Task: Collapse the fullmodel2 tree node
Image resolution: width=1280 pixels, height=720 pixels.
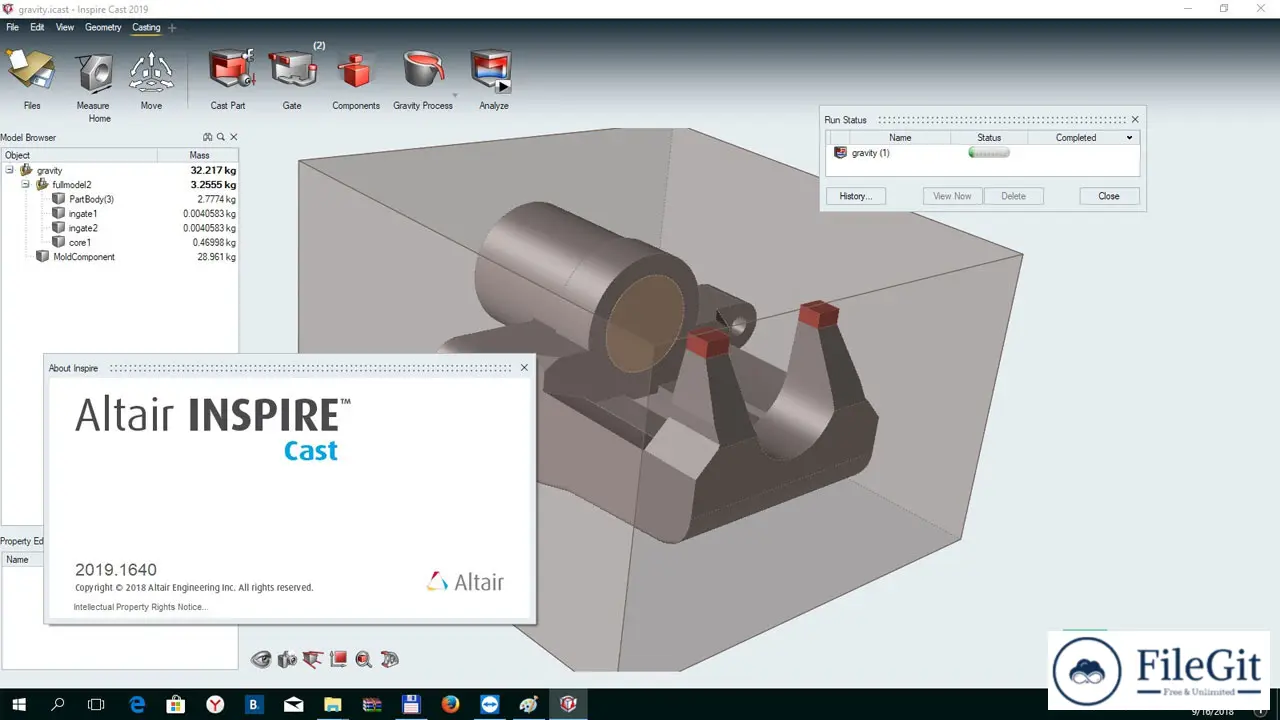Action: coord(25,185)
